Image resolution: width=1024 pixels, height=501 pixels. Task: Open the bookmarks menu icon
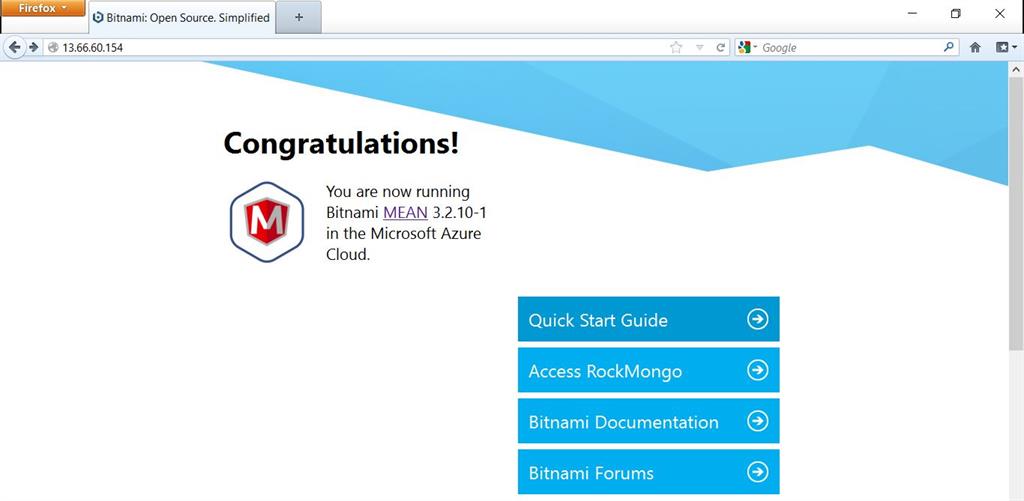[x=1006, y=47]
